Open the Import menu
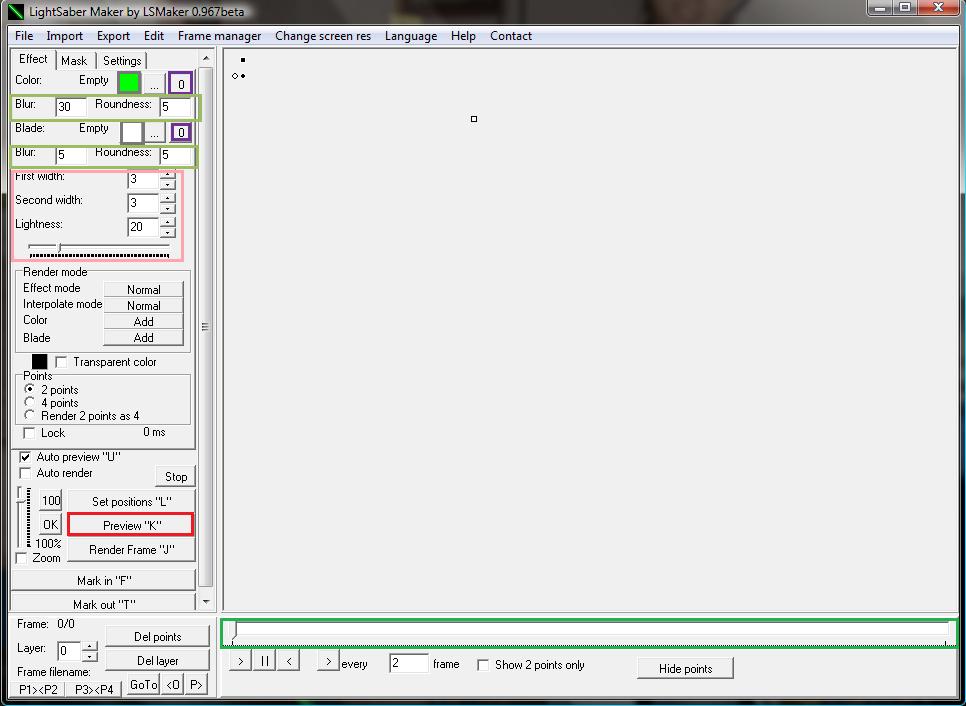Screen dimensions: 966x706 tap(64, 36)
